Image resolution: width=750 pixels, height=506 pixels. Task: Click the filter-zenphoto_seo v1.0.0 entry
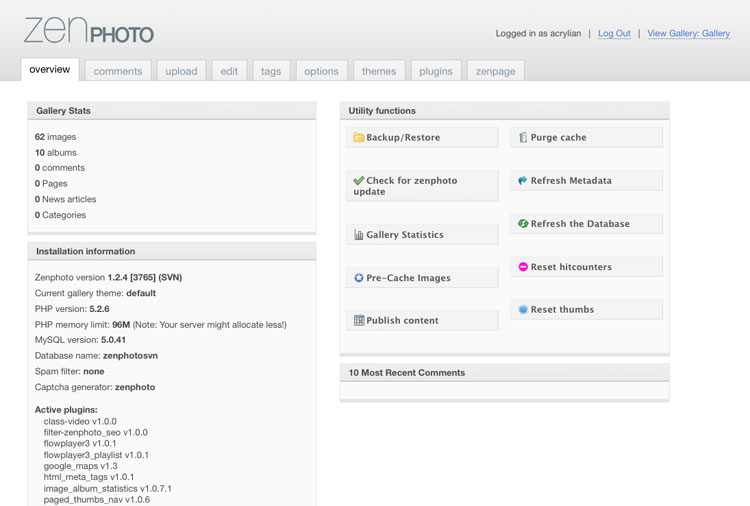tap(96, 432)
